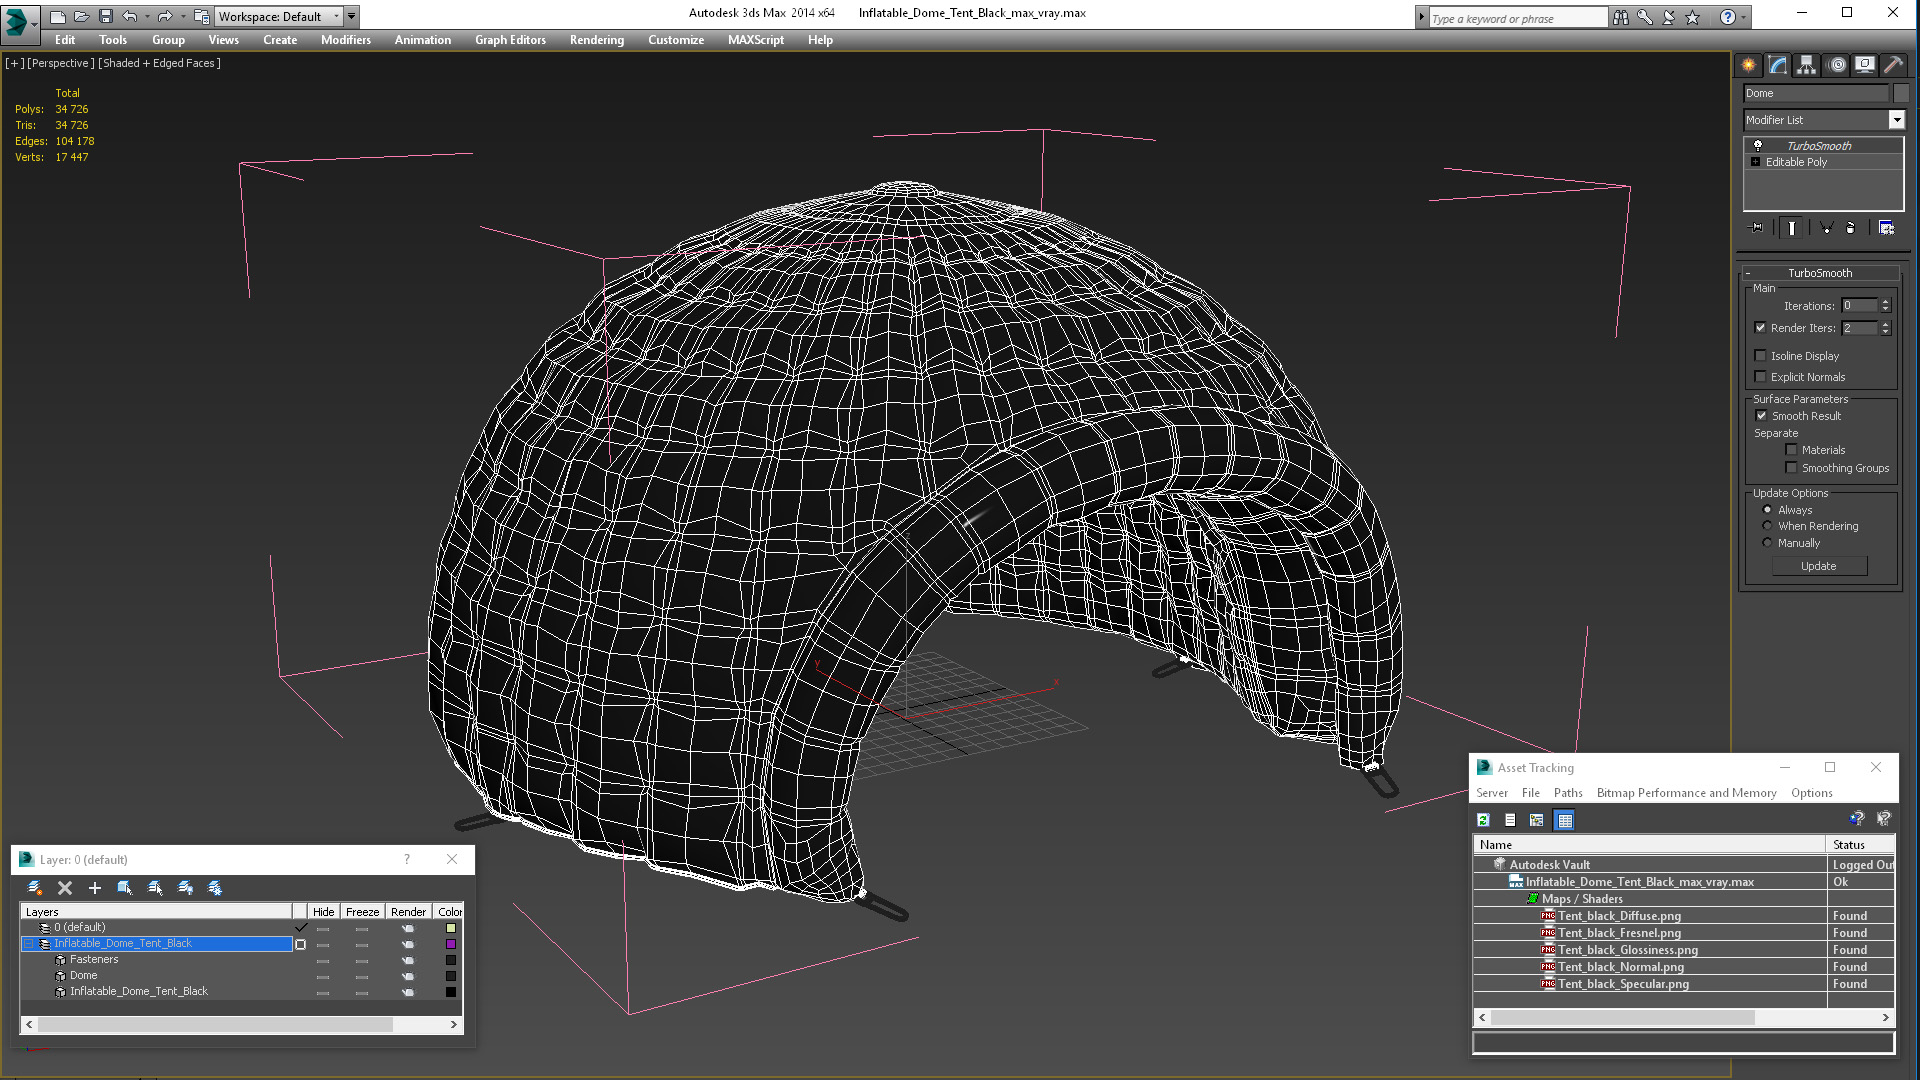Expand Editable Poly sub-objects in stack

1756,162
